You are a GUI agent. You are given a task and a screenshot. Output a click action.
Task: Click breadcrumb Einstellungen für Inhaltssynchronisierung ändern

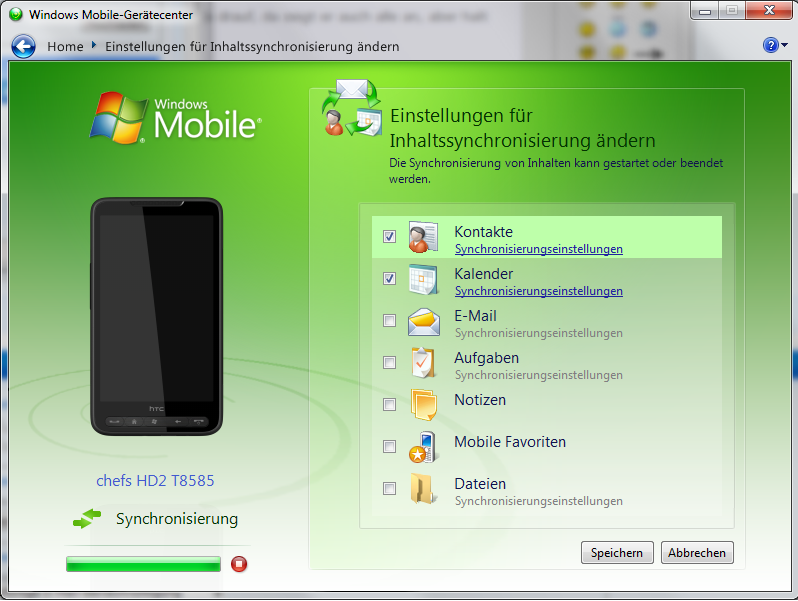(x=252, y=46)
